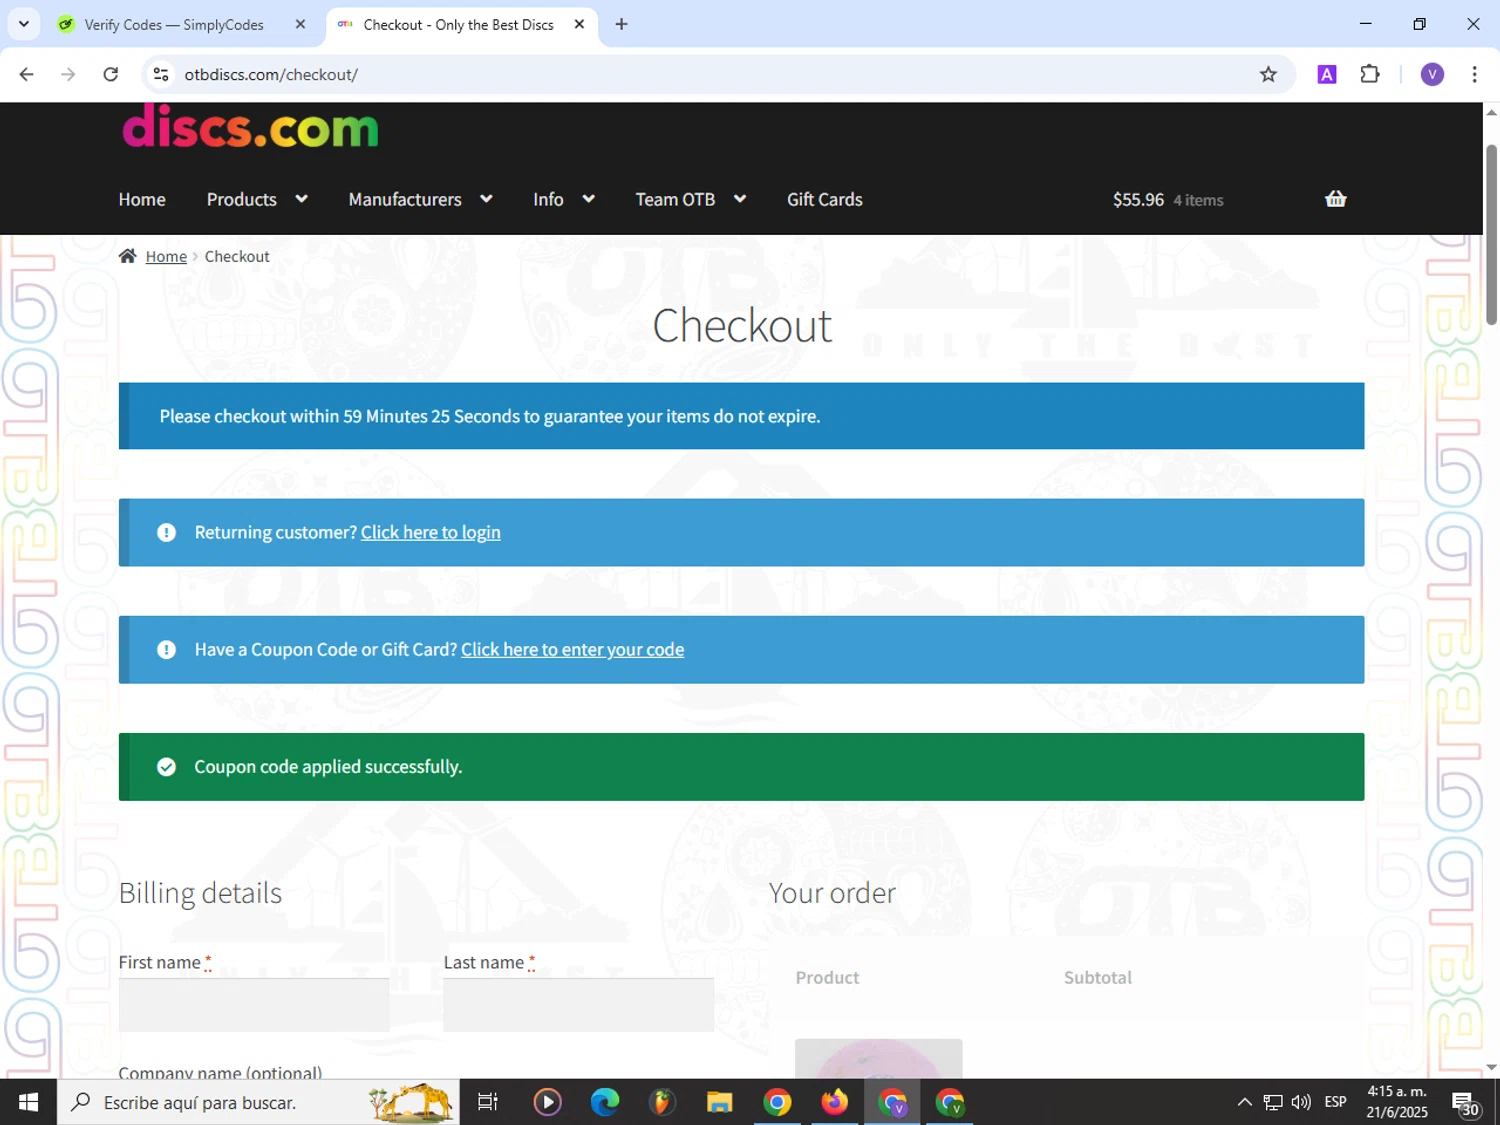Click the address bar URL
This screenshot has height=1125, width=1500.
tap(271, 74)
